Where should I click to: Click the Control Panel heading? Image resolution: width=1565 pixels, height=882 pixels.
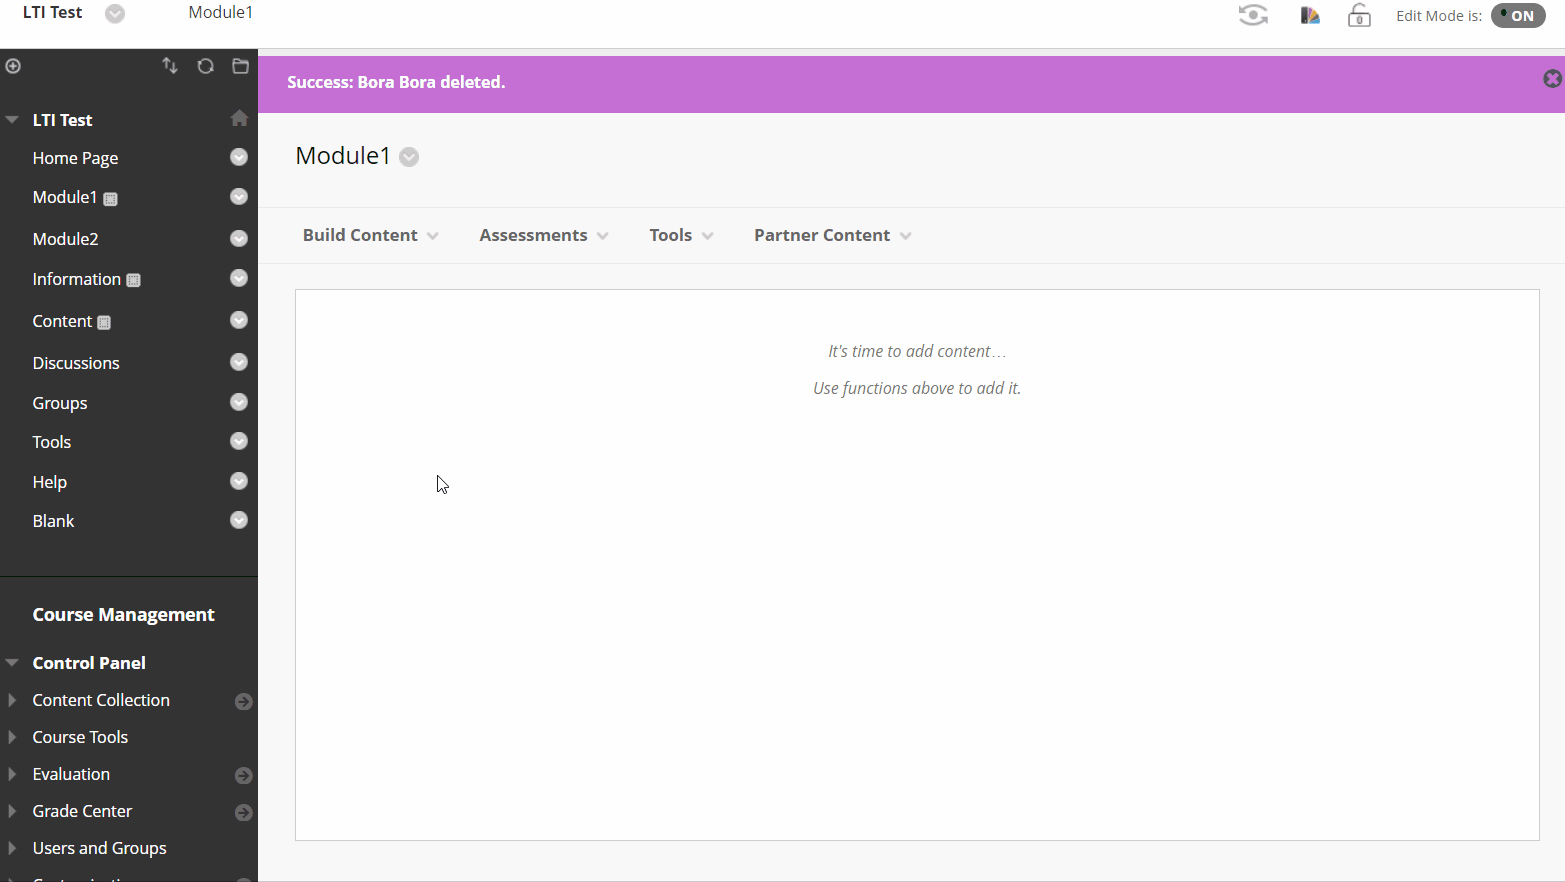tap(89, 663)
